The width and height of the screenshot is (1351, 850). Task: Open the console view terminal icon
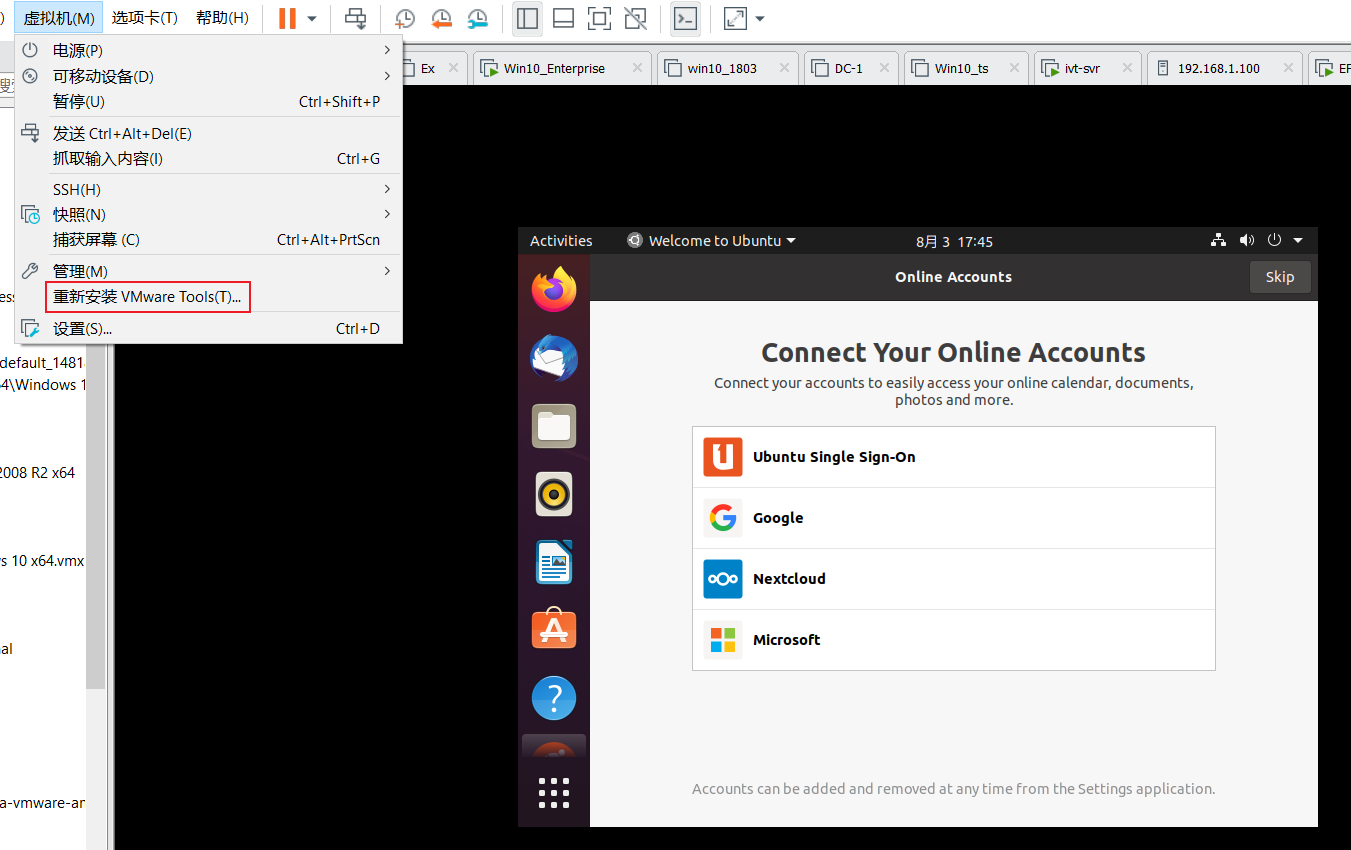coord(685,18)
